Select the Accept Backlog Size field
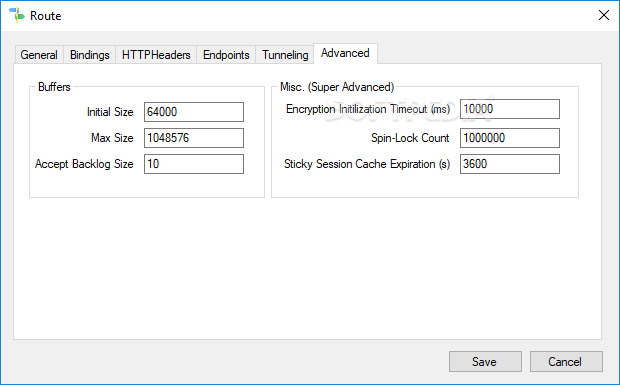 [194, 164]
